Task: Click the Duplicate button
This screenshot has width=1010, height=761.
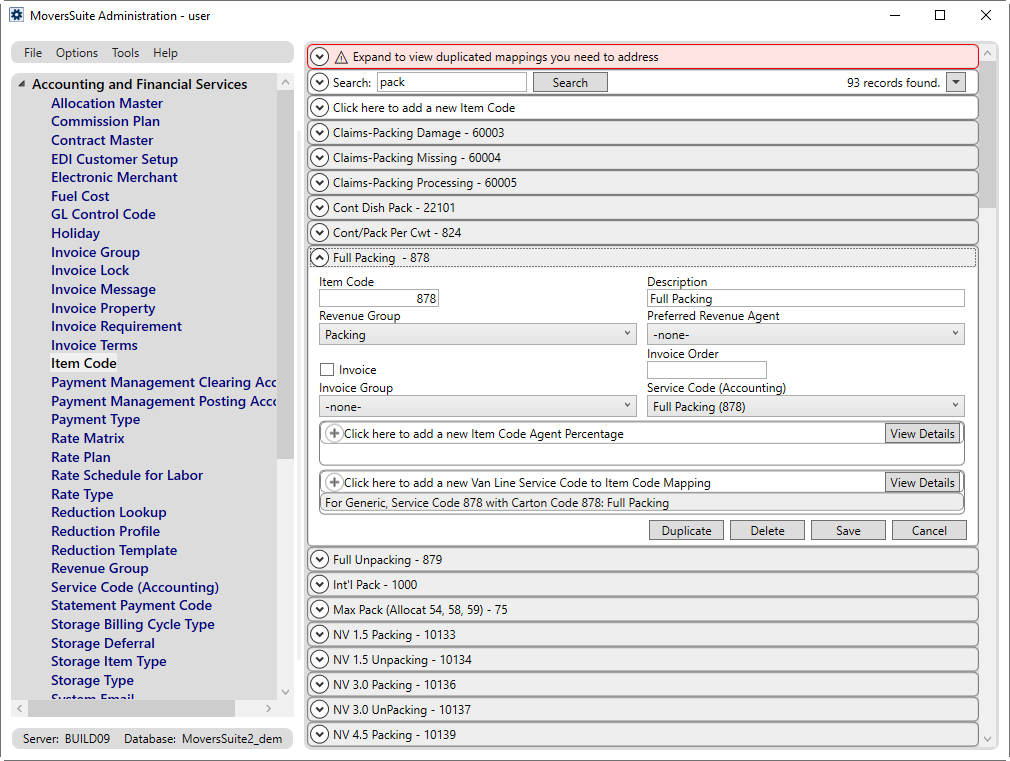Action: [686, 531]
